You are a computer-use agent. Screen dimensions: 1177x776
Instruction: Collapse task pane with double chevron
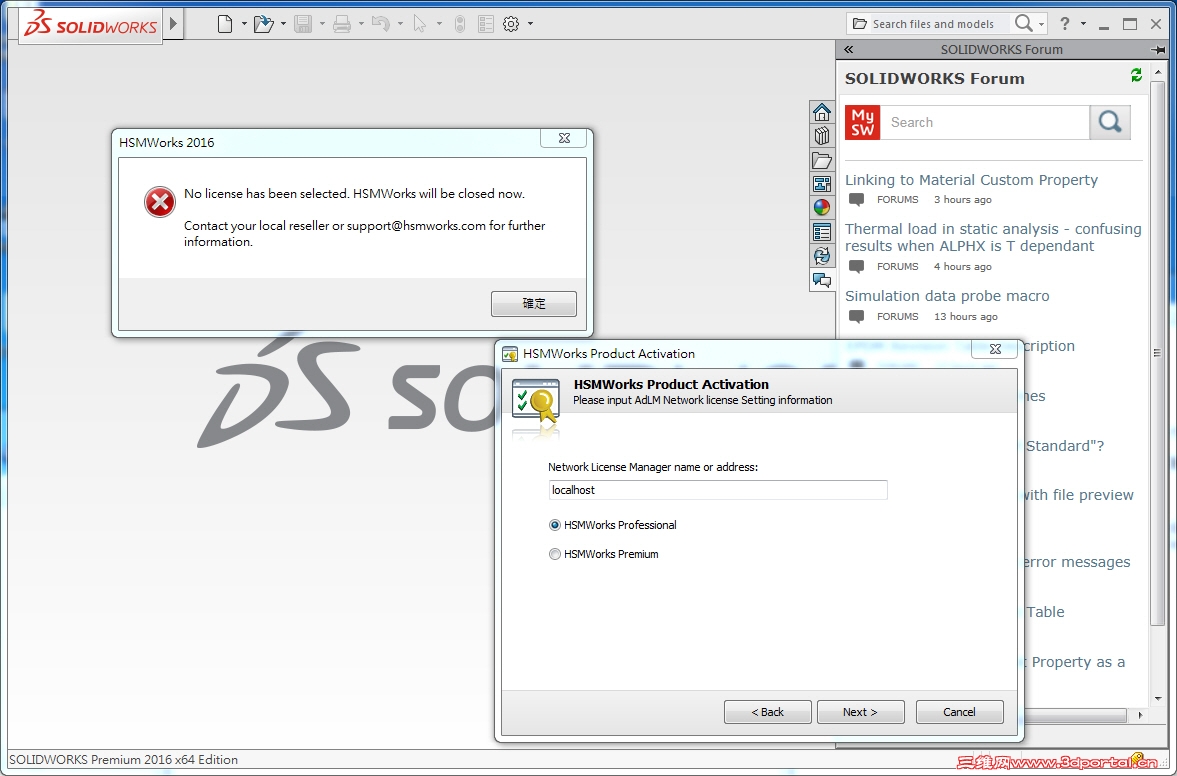[848, 50]
